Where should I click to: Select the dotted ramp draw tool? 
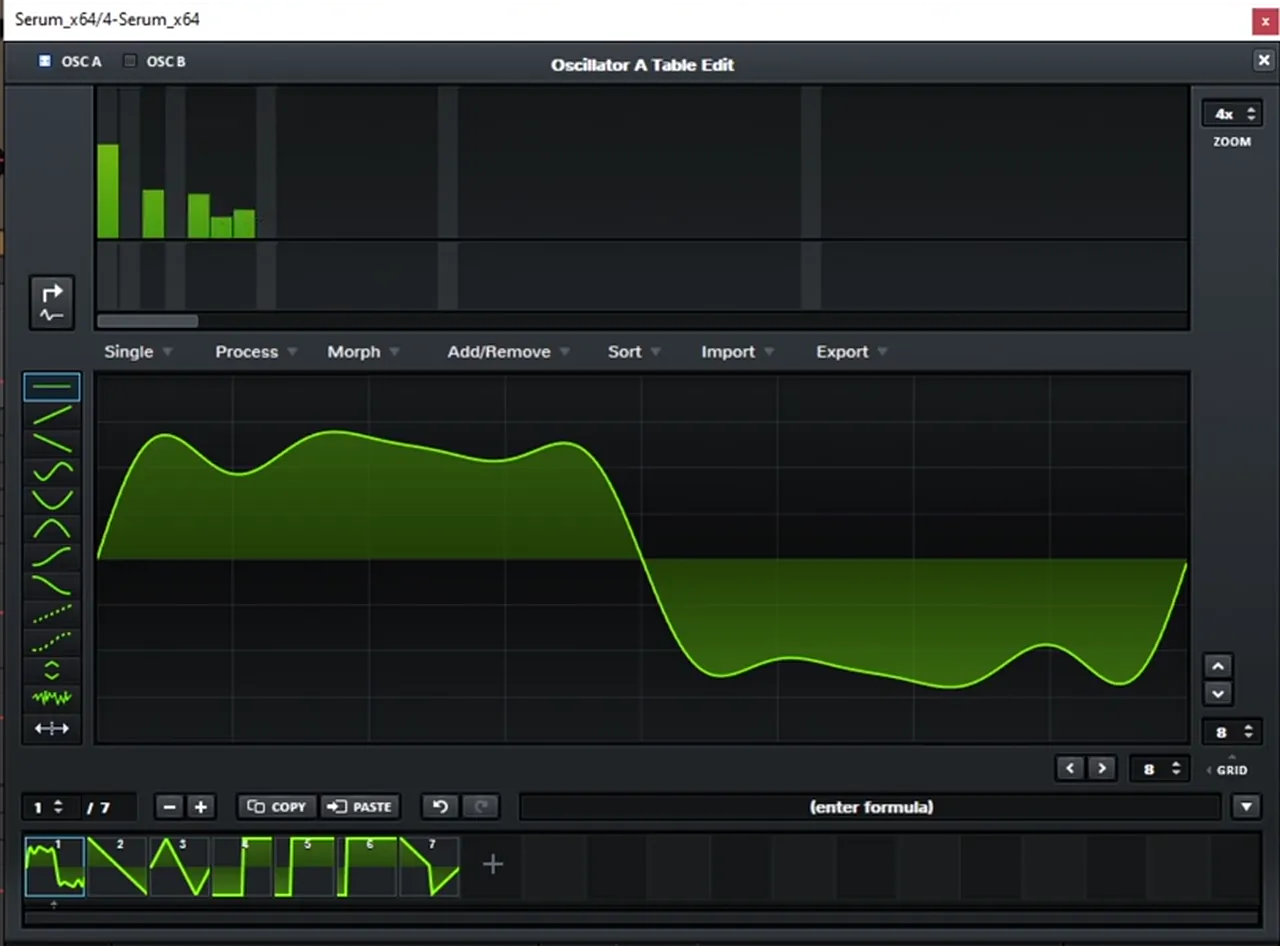tap(52, 614)
